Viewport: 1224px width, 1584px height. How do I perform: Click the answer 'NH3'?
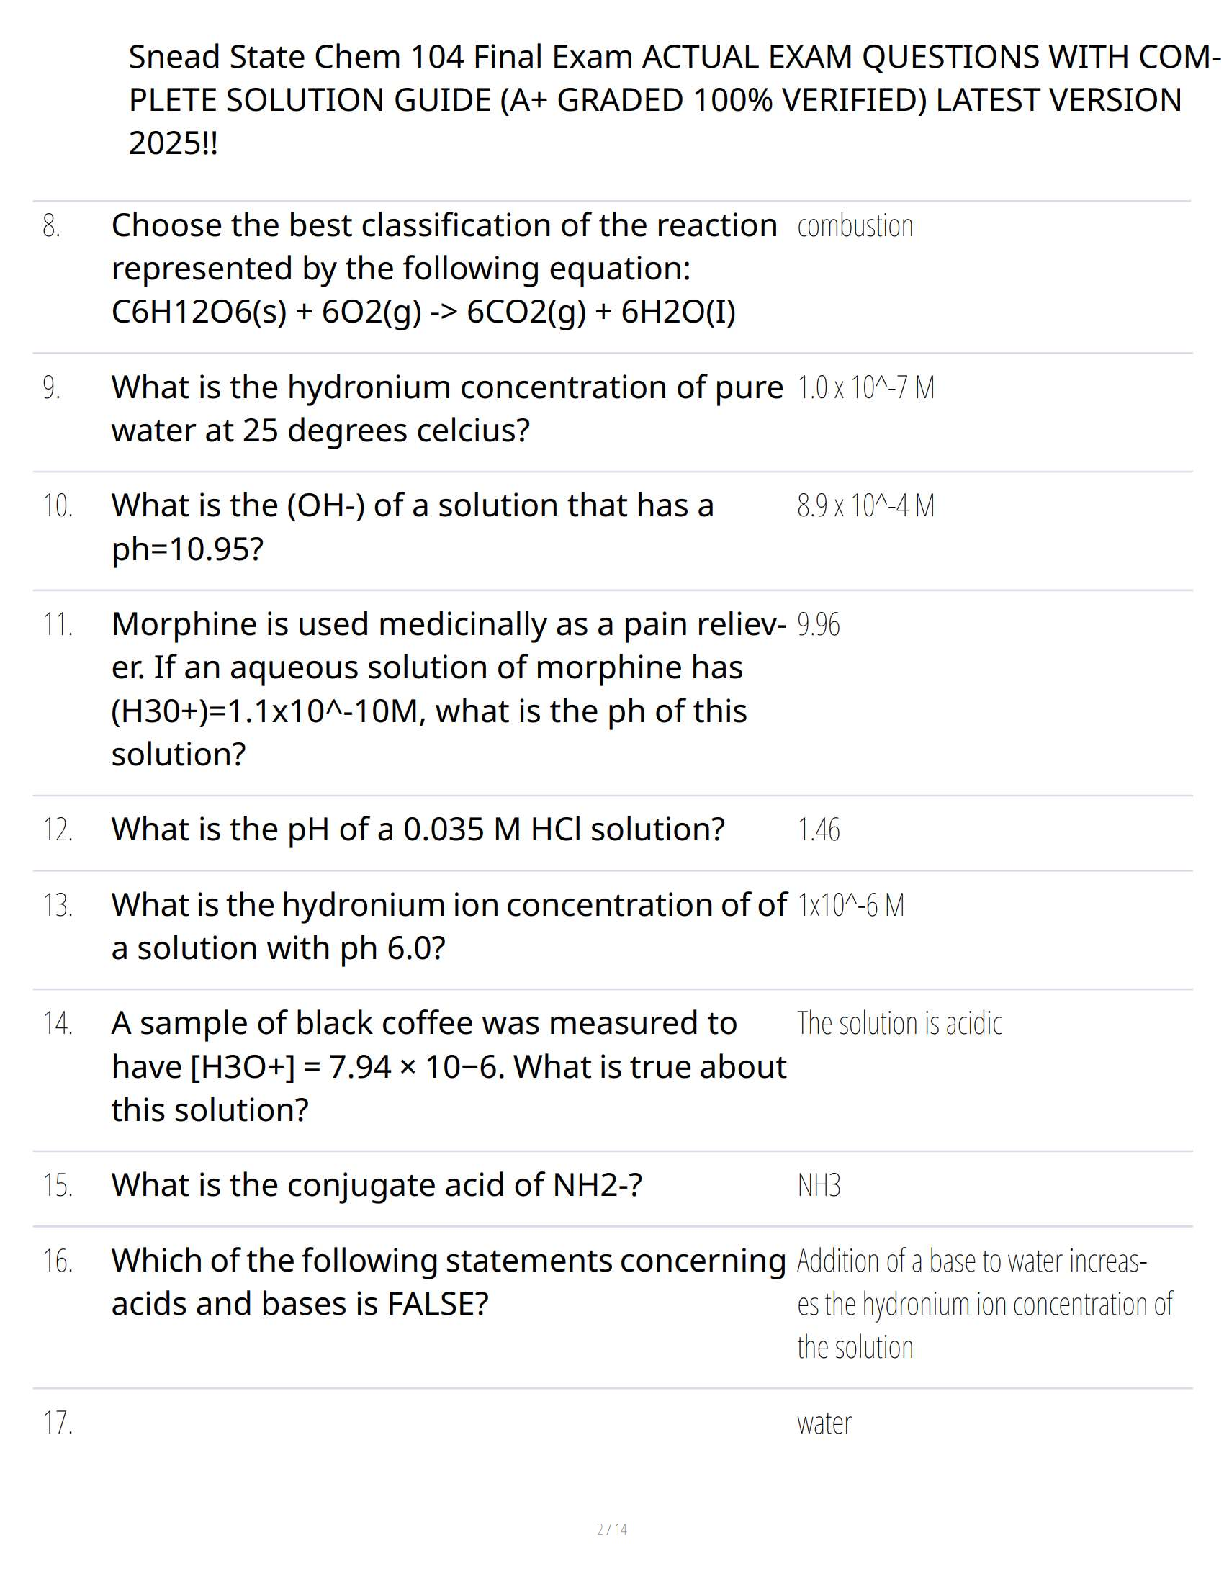coord(819,1186)
